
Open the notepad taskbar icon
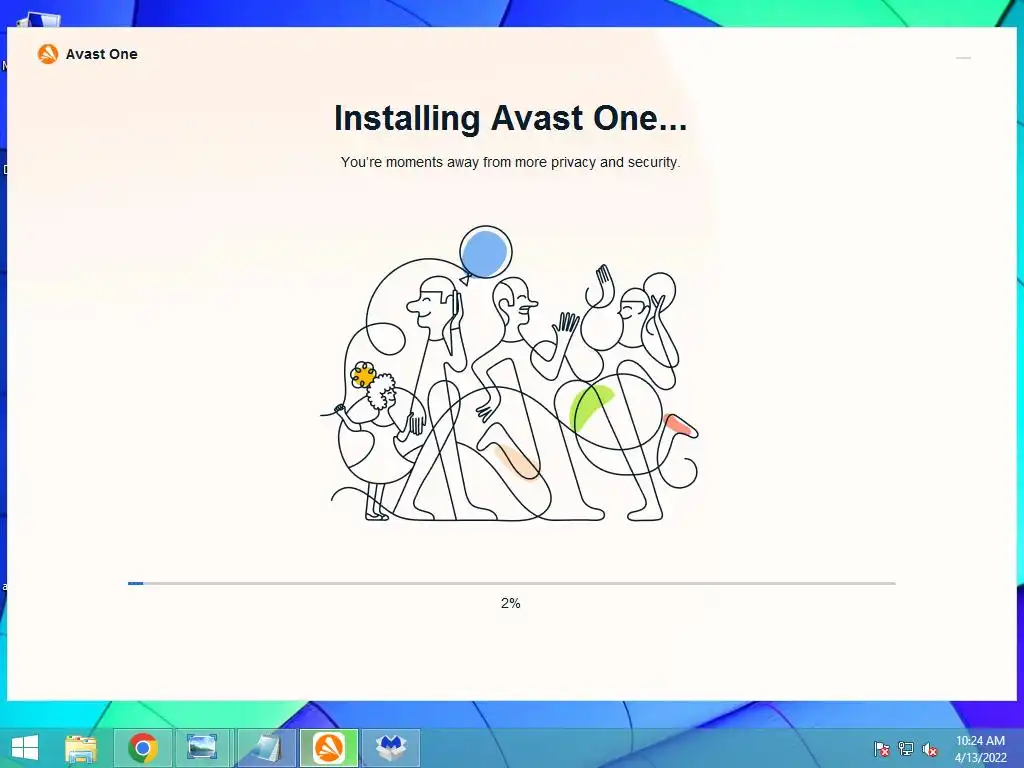click(266, 748)
